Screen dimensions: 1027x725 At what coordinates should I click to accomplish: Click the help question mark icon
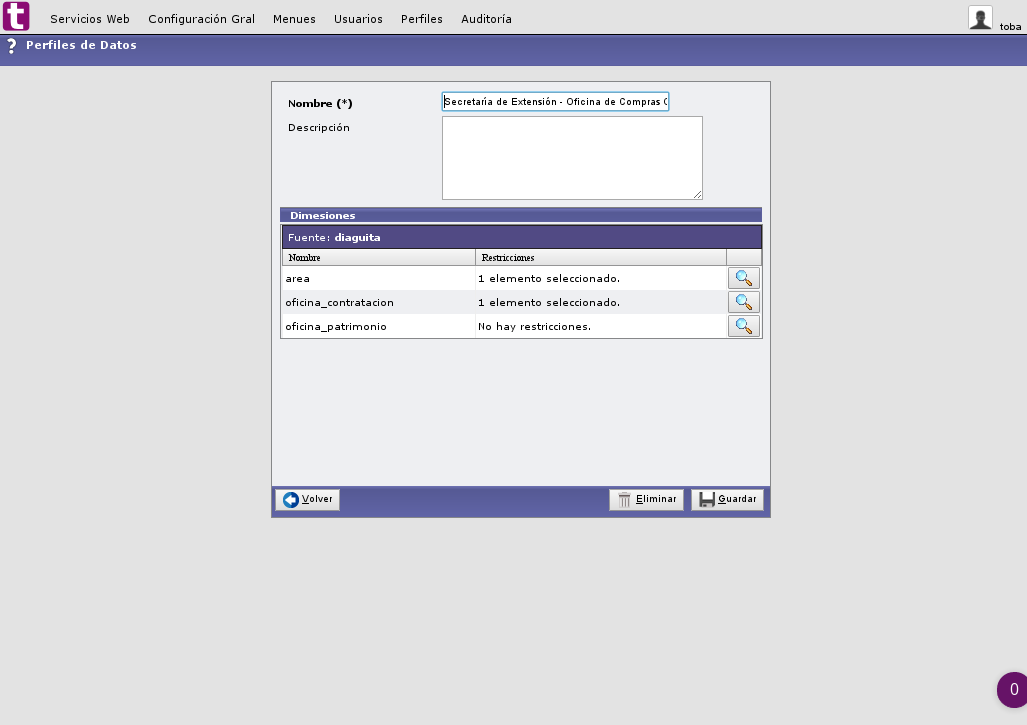11,45
